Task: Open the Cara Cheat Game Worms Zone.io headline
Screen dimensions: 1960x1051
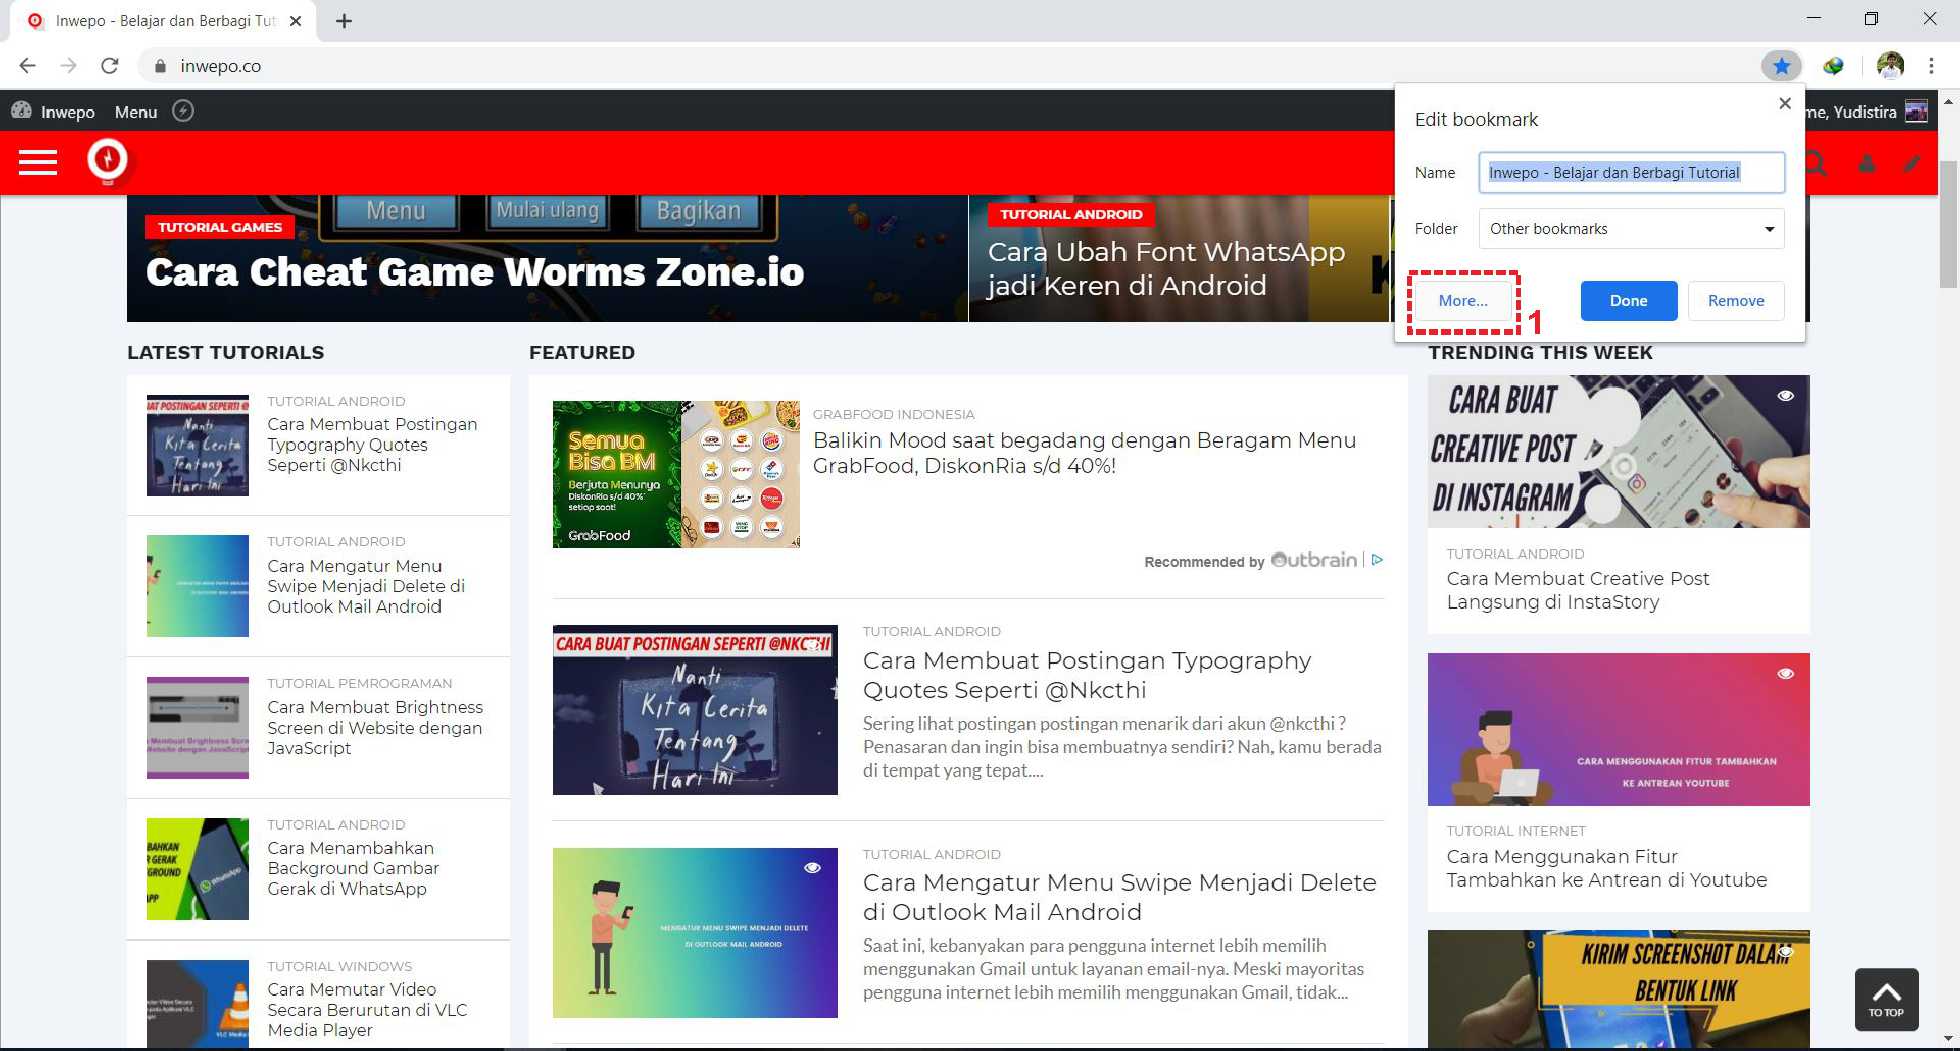Action: [x=475, y=272]
